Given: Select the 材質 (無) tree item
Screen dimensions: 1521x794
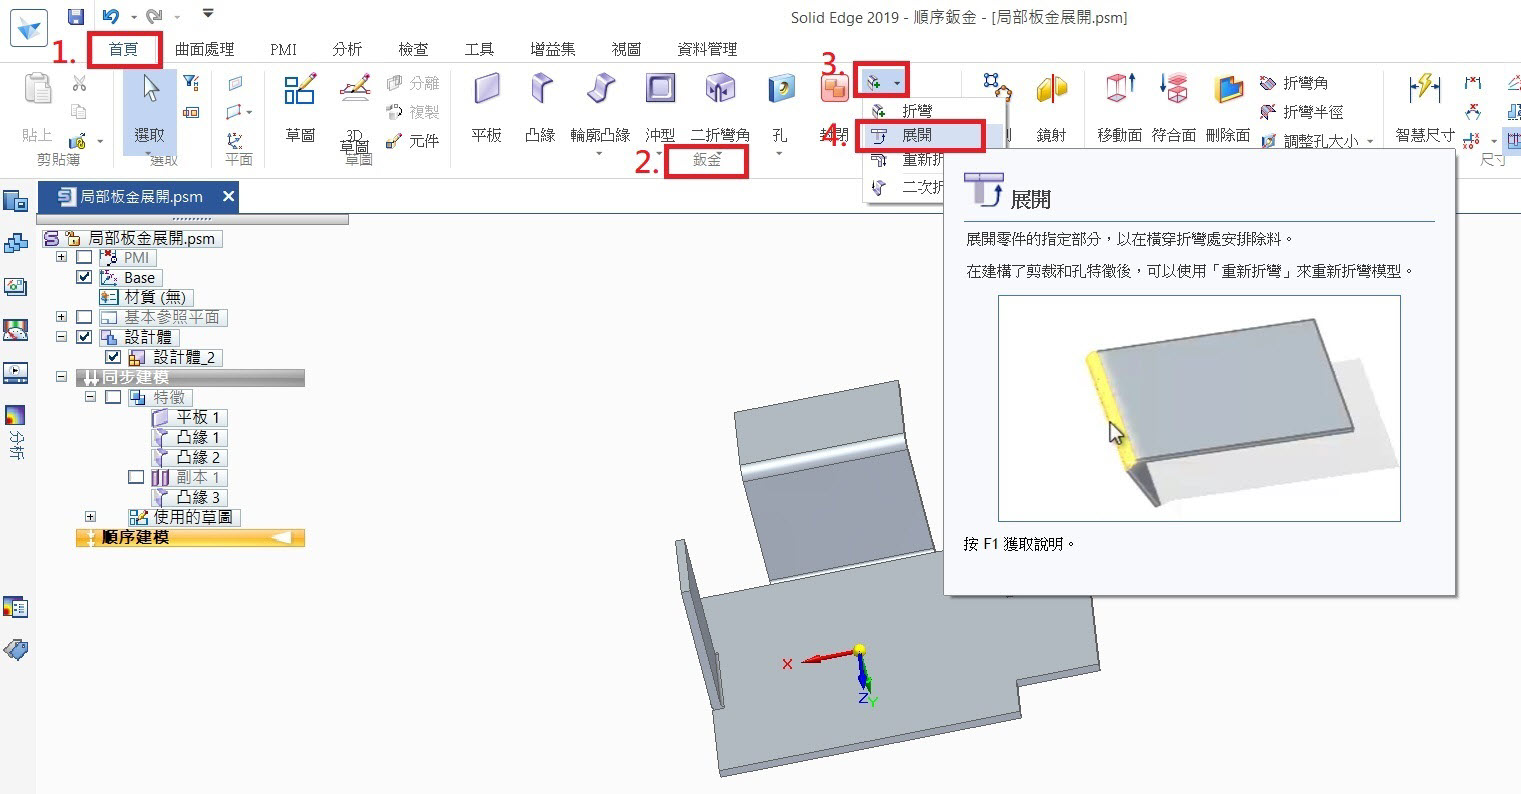Looking at the screenshot, I should tap(145, 298).
